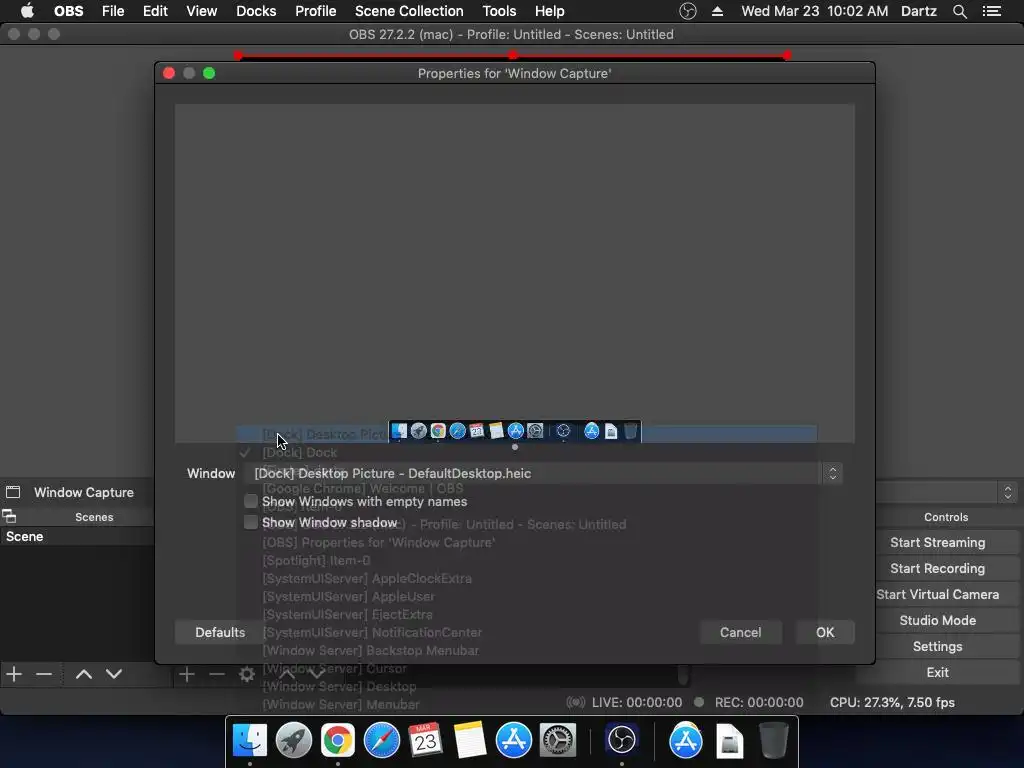
Task: Click the eject icon in menu bar
Action: (717, 11)
